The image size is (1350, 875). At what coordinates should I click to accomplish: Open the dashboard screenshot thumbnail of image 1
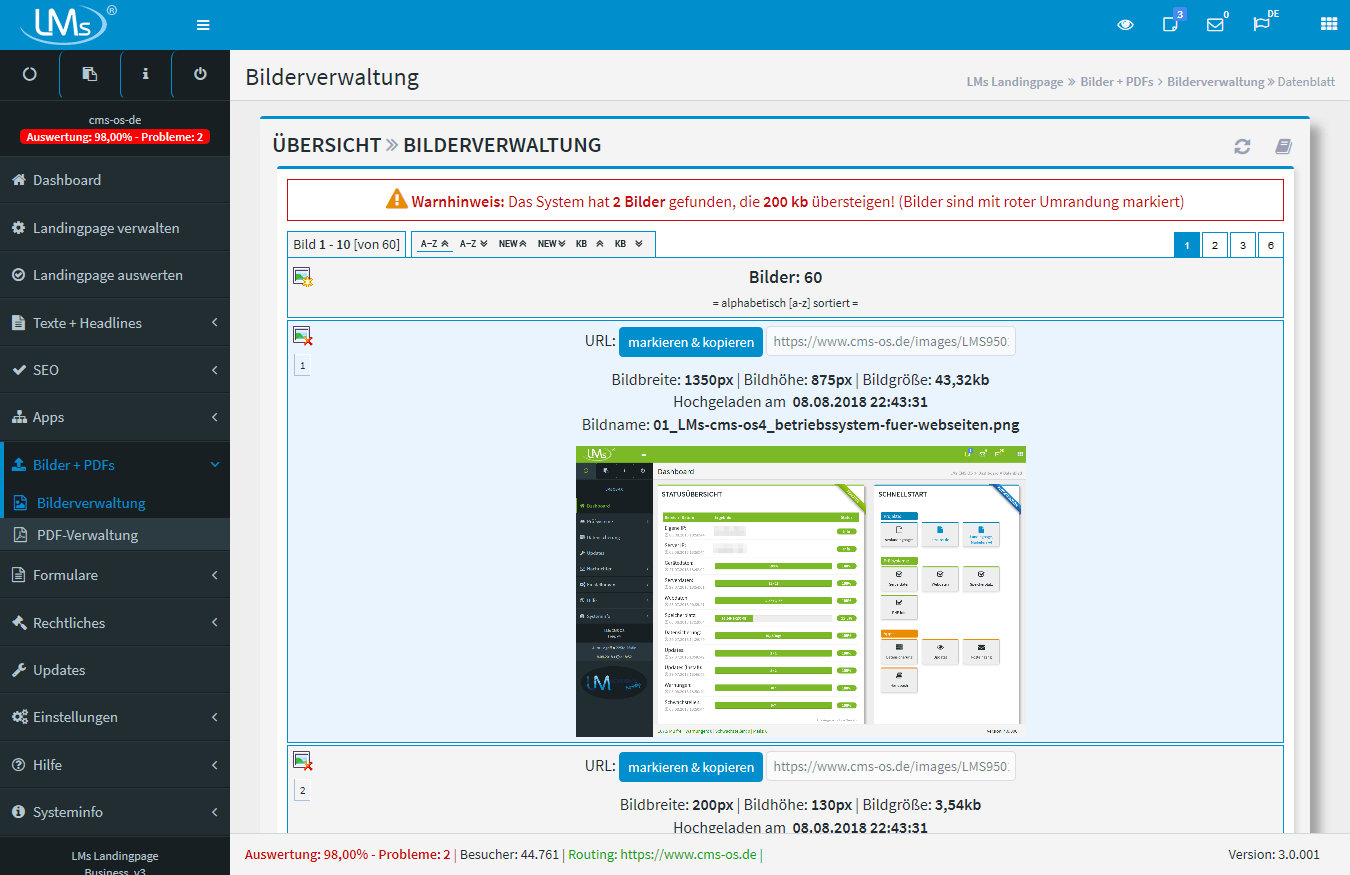(801, 592)
